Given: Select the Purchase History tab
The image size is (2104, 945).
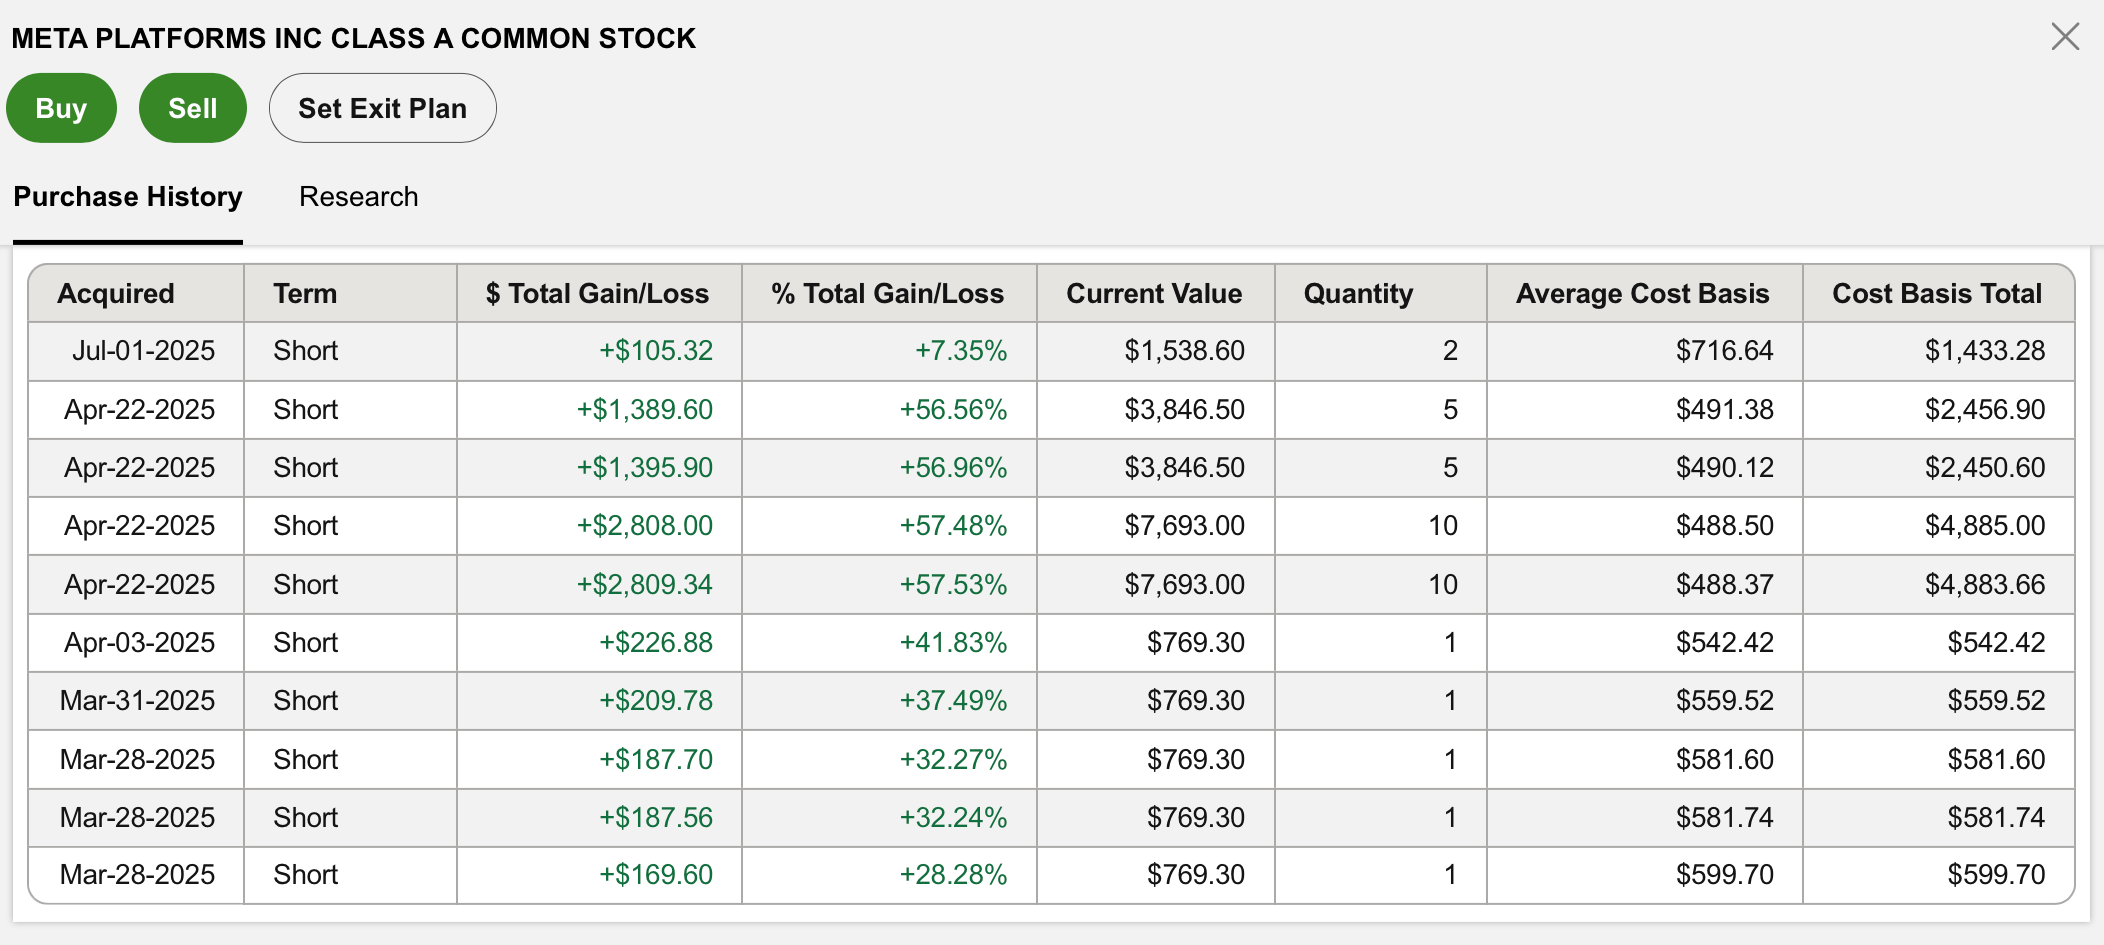Looking at the screenshot, I should click(128, 197).
